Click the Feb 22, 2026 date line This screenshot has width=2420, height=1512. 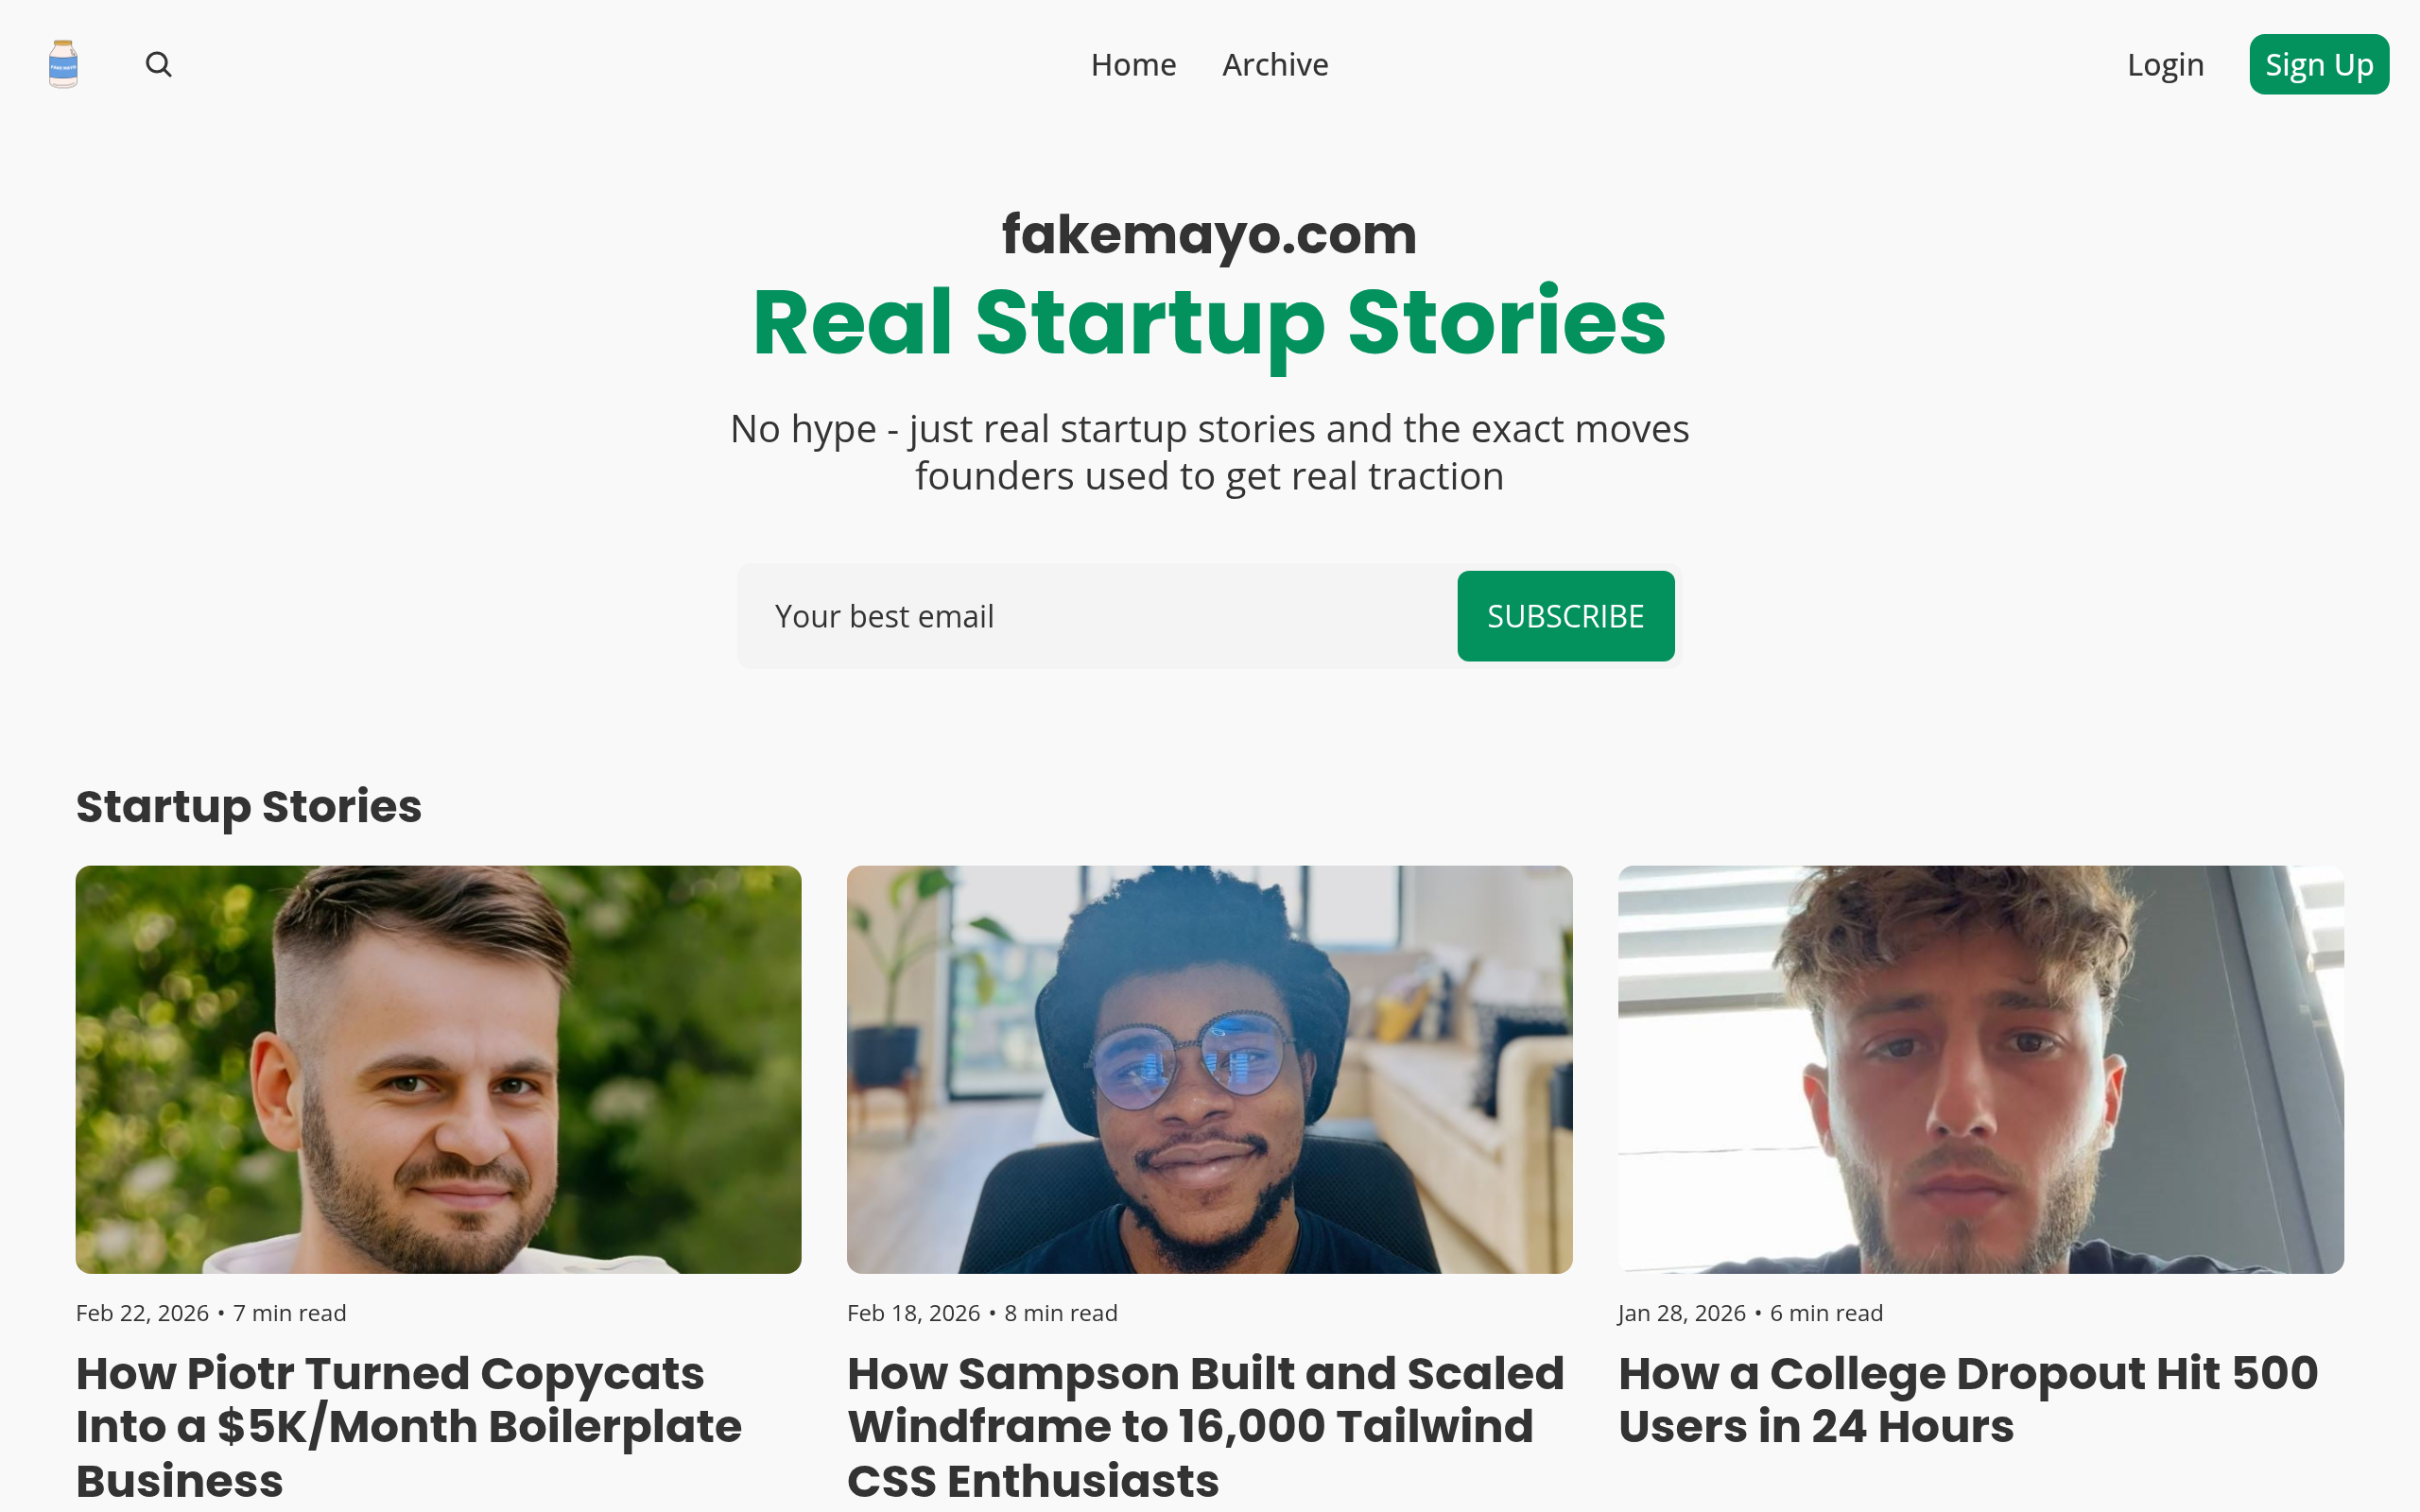coord(142,1313)
